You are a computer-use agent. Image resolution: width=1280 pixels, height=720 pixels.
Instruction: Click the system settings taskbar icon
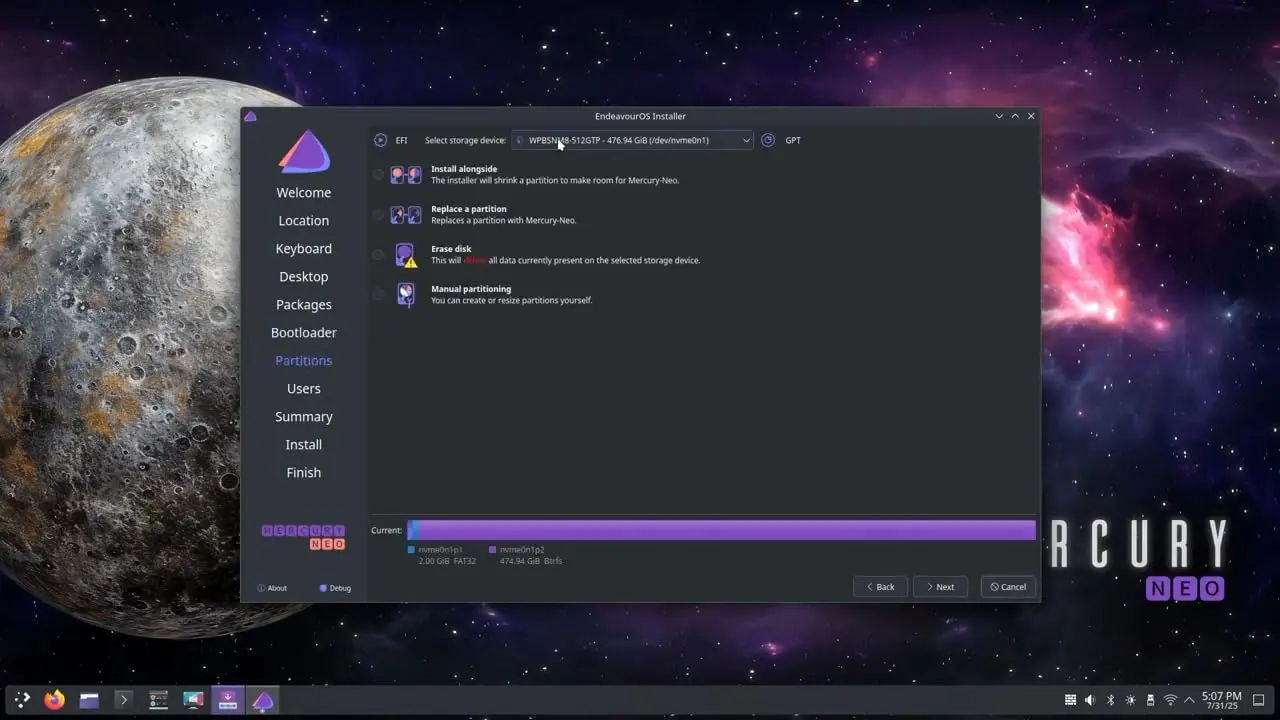point(158,700)
